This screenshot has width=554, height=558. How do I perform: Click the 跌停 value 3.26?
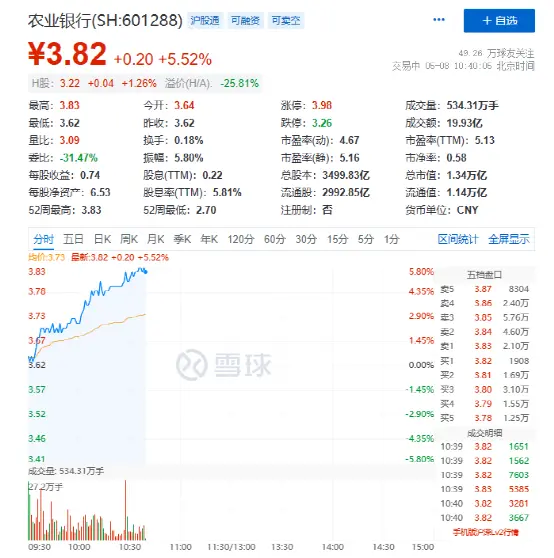[x=322, y=123]
